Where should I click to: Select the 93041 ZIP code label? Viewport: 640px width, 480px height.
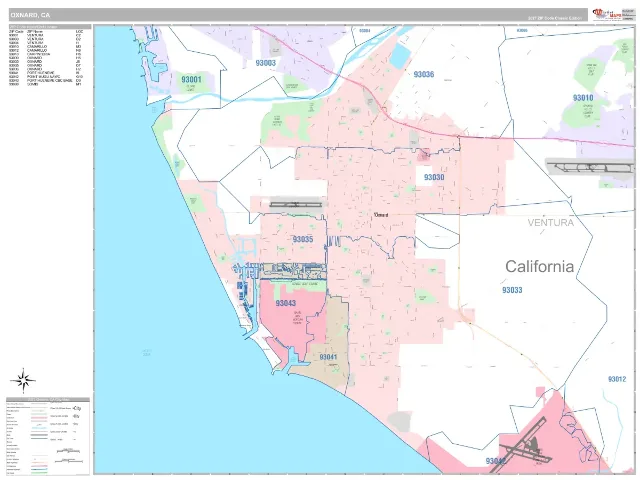click(x=328, y=358)
